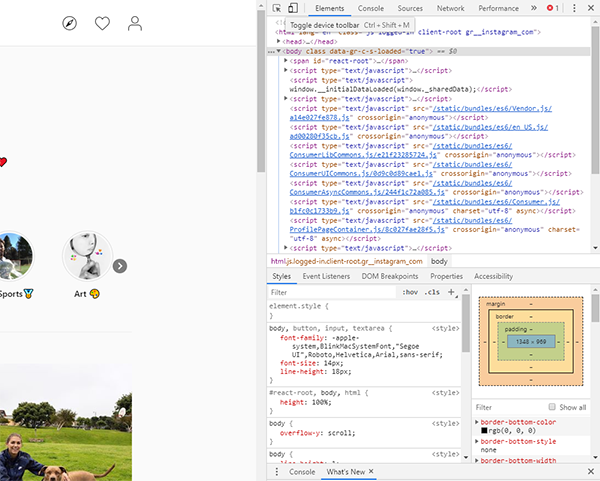Switch to the Network tab

(450, 8)
